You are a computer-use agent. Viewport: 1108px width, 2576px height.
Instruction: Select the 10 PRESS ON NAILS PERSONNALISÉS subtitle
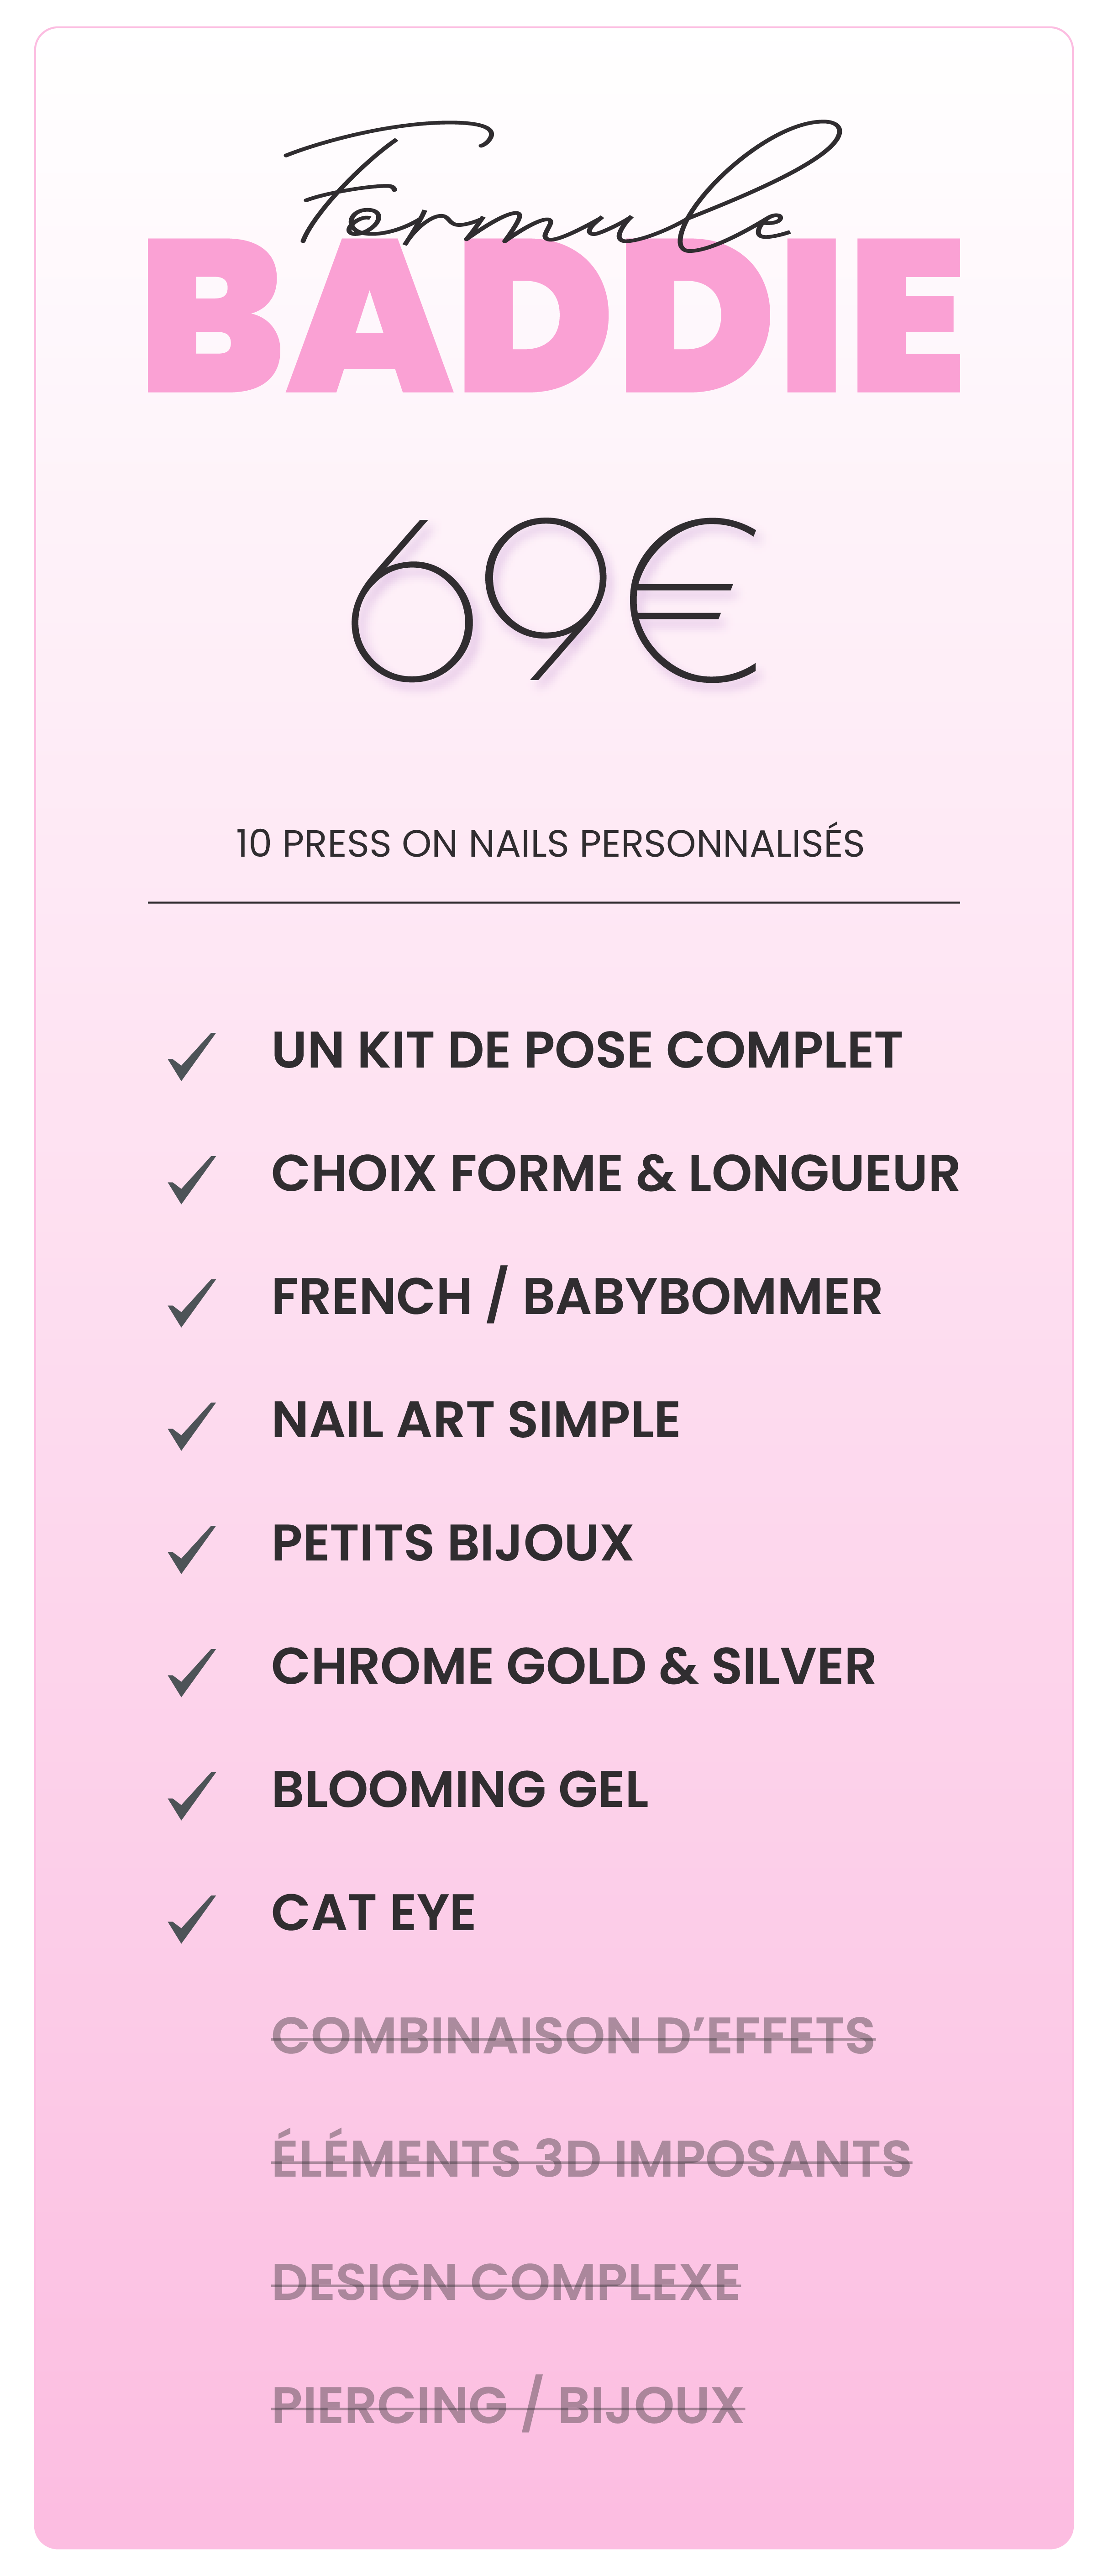pyautogui.click(x=549, y=843)
